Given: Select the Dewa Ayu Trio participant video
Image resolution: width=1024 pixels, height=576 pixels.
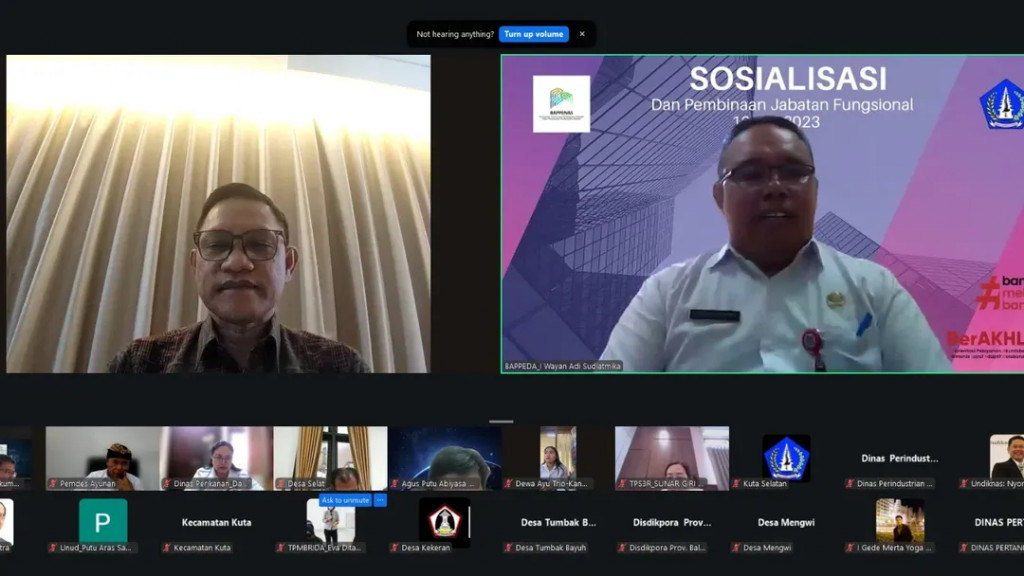Looking at the screenshot, I should (558, 457).
